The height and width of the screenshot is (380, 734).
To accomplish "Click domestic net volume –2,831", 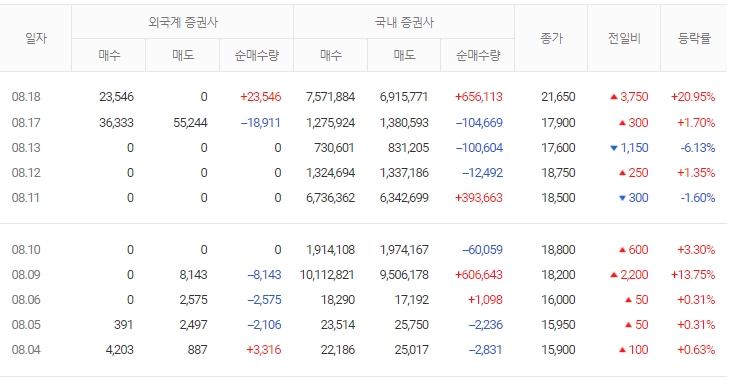I will (485, 350).
